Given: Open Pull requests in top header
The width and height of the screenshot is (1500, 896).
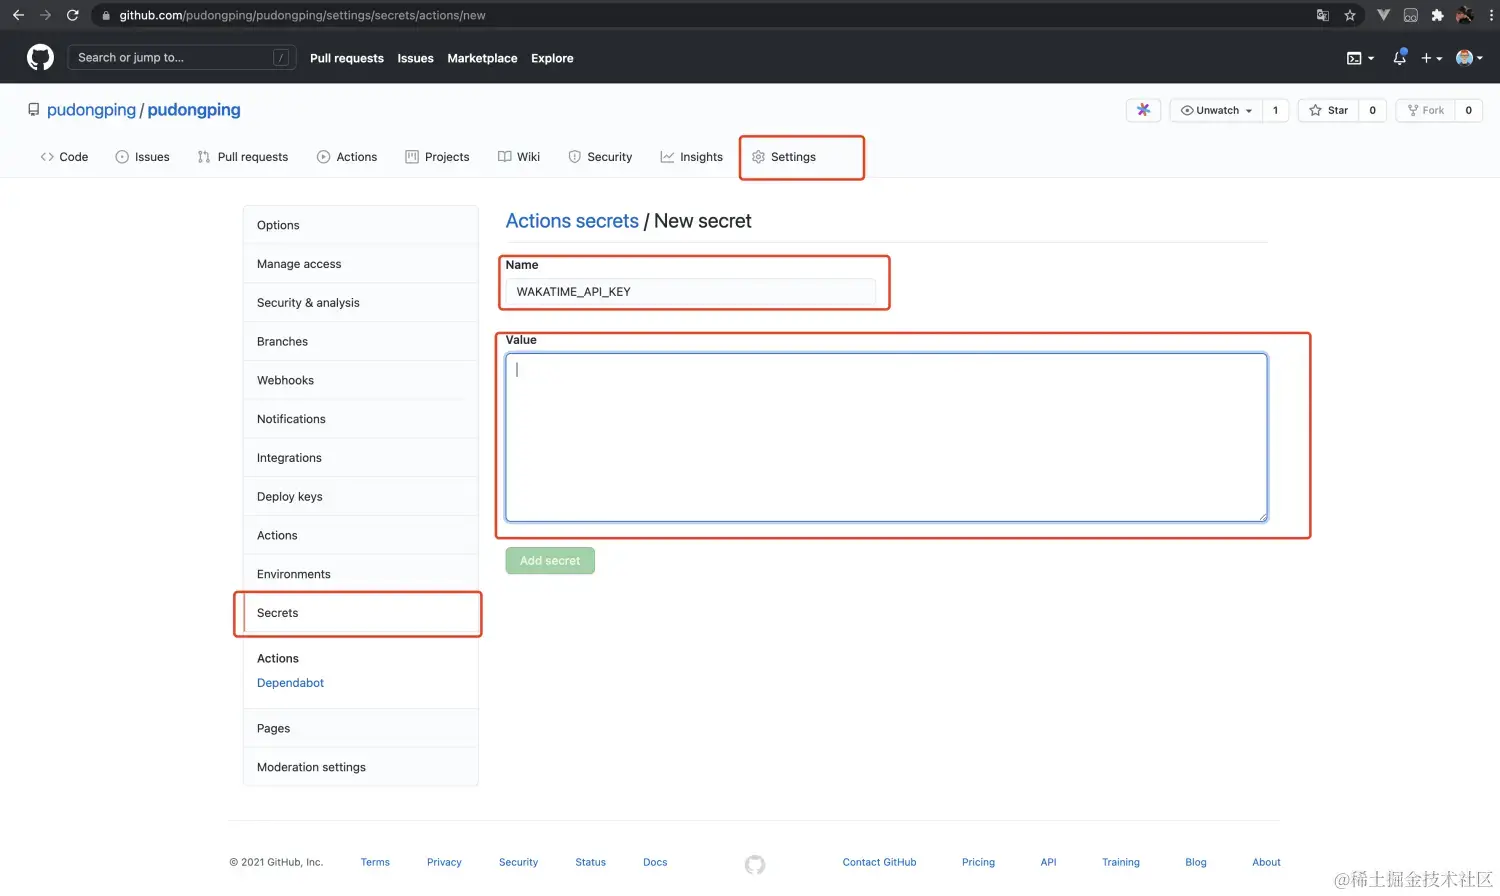Looking at the screenshot, I should click(347, 58).
